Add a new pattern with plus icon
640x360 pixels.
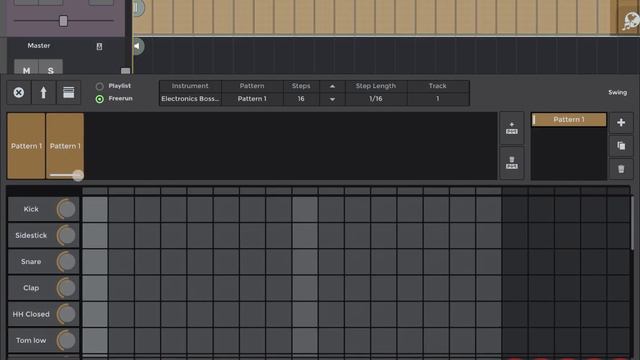pyautogui.click(x=621, y=122)
